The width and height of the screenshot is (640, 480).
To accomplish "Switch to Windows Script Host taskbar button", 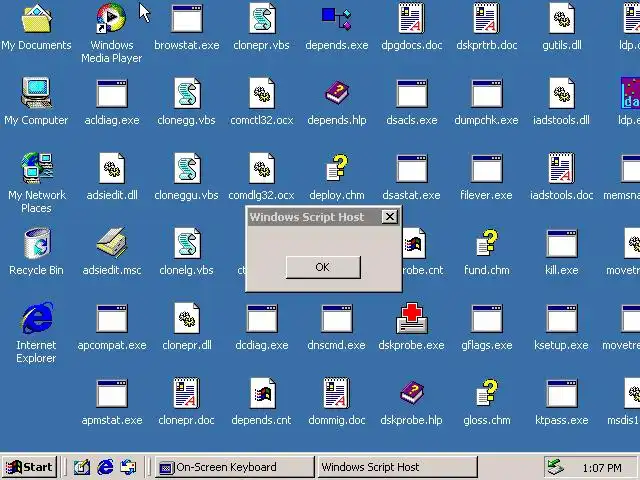I will tap(397, 467).
